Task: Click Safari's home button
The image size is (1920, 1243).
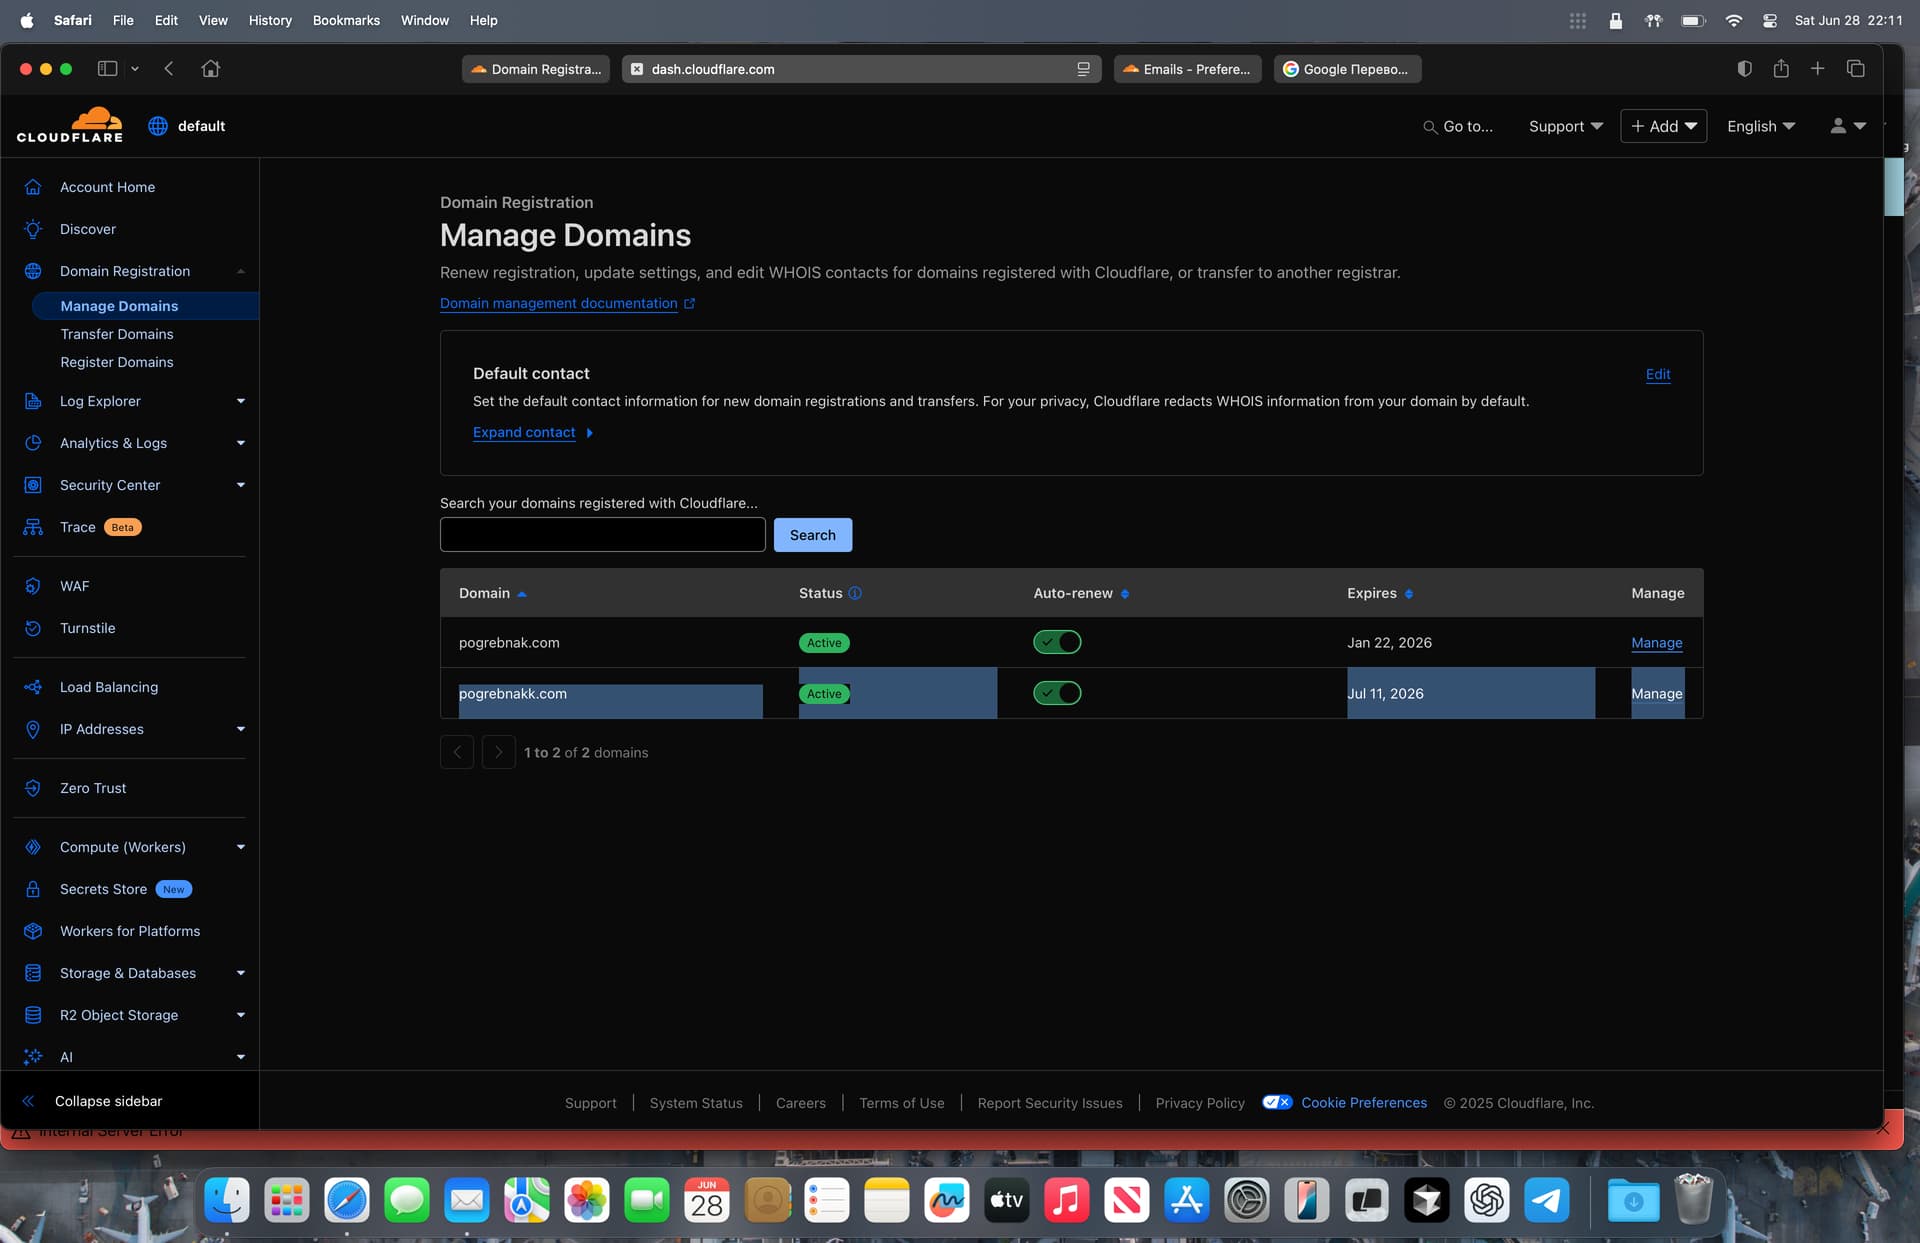Action: click(210, 69)
